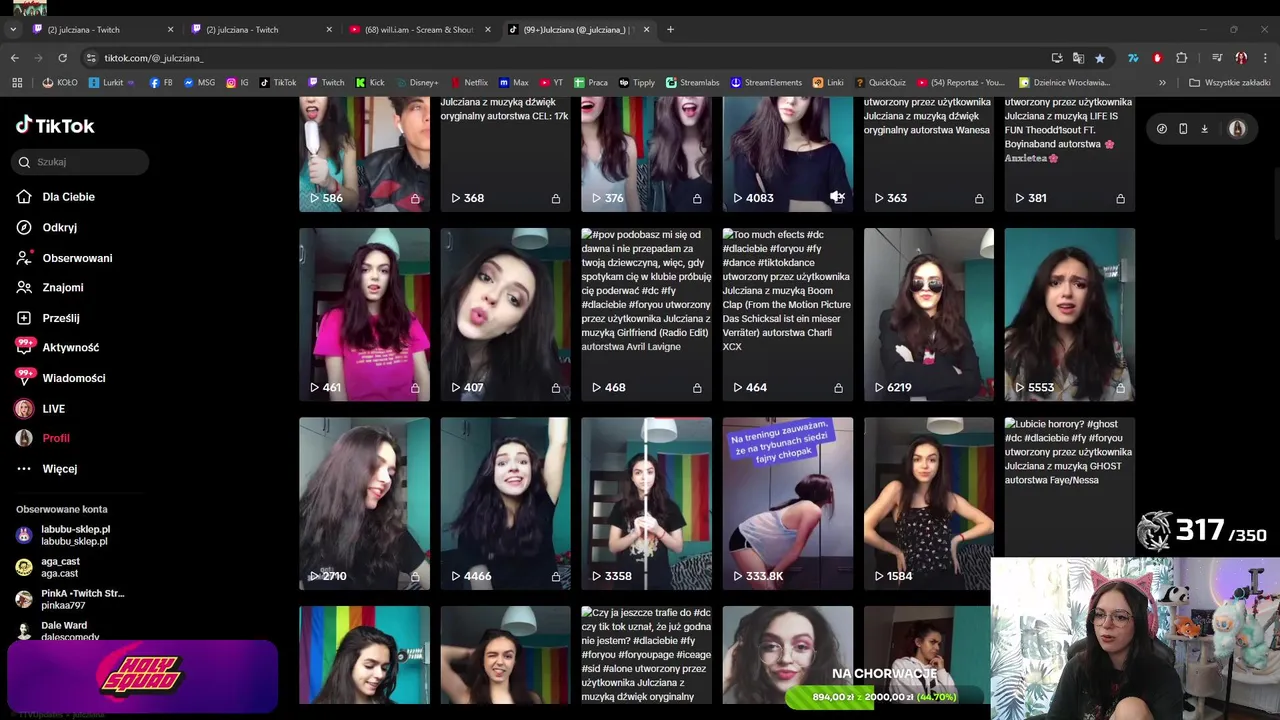
Task: Toggle the bookmark star for this page
Action: 1100,58
